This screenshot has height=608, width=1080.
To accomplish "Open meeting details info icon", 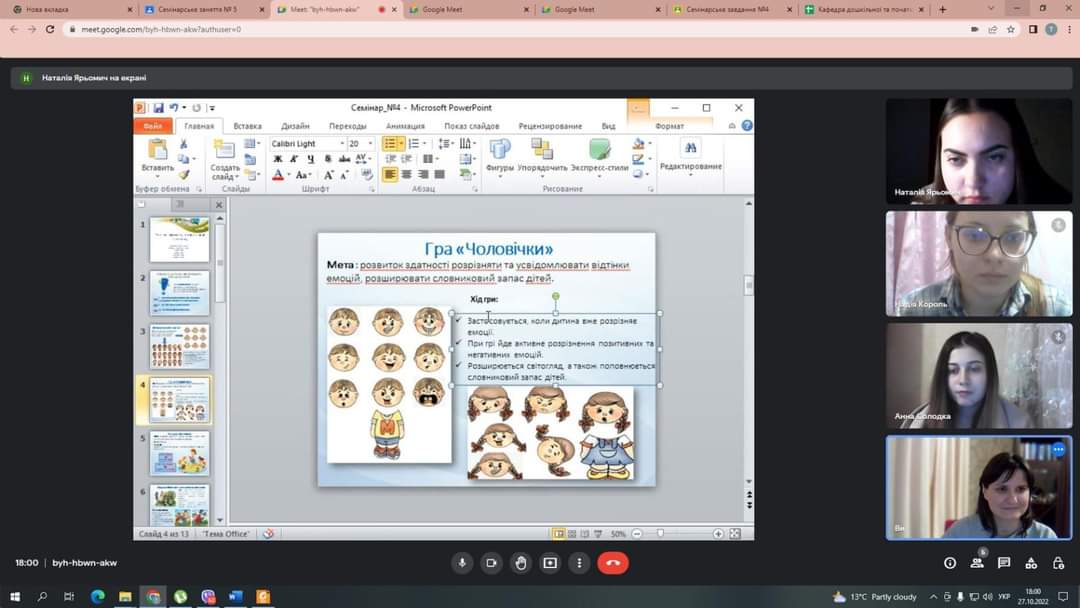I will point(950,563).
